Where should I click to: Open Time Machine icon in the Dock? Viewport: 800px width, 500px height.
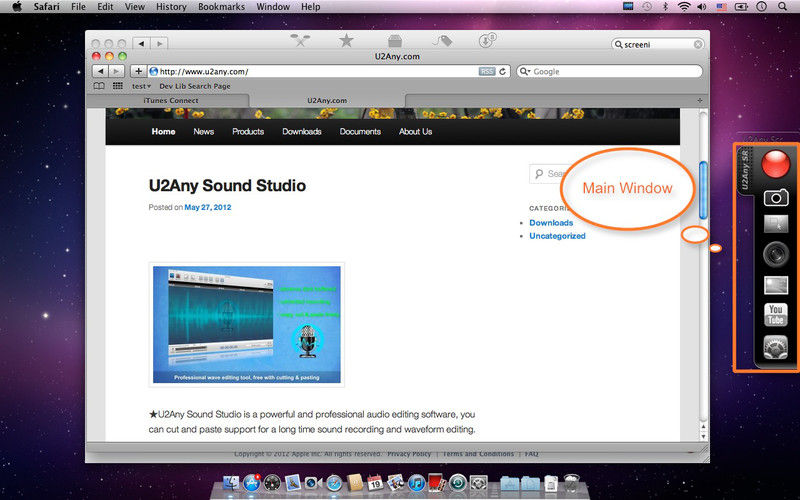(458, 482)
